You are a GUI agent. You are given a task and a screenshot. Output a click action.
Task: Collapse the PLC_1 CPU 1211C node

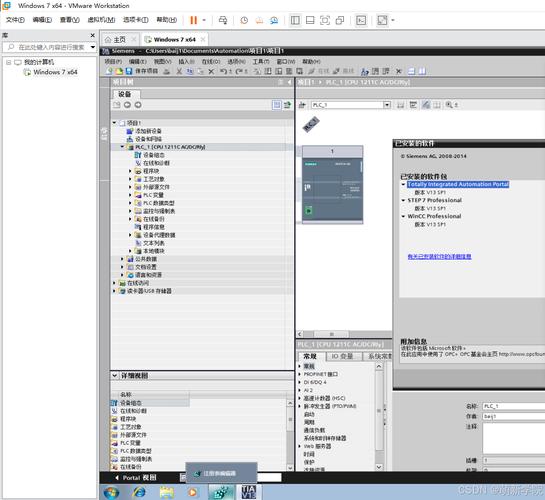(x=122, y=147)
